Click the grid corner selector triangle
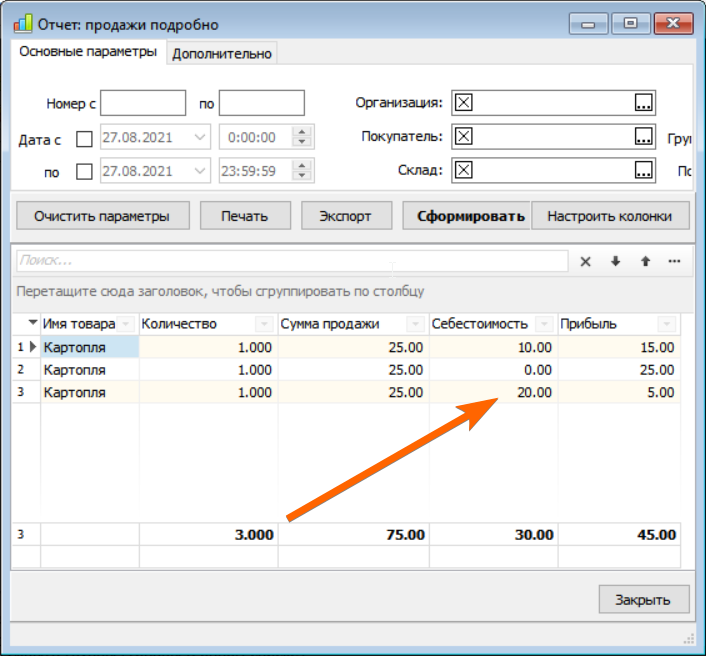Image resolution: width=706 pixels, height=656 pixels. point(32,323)
